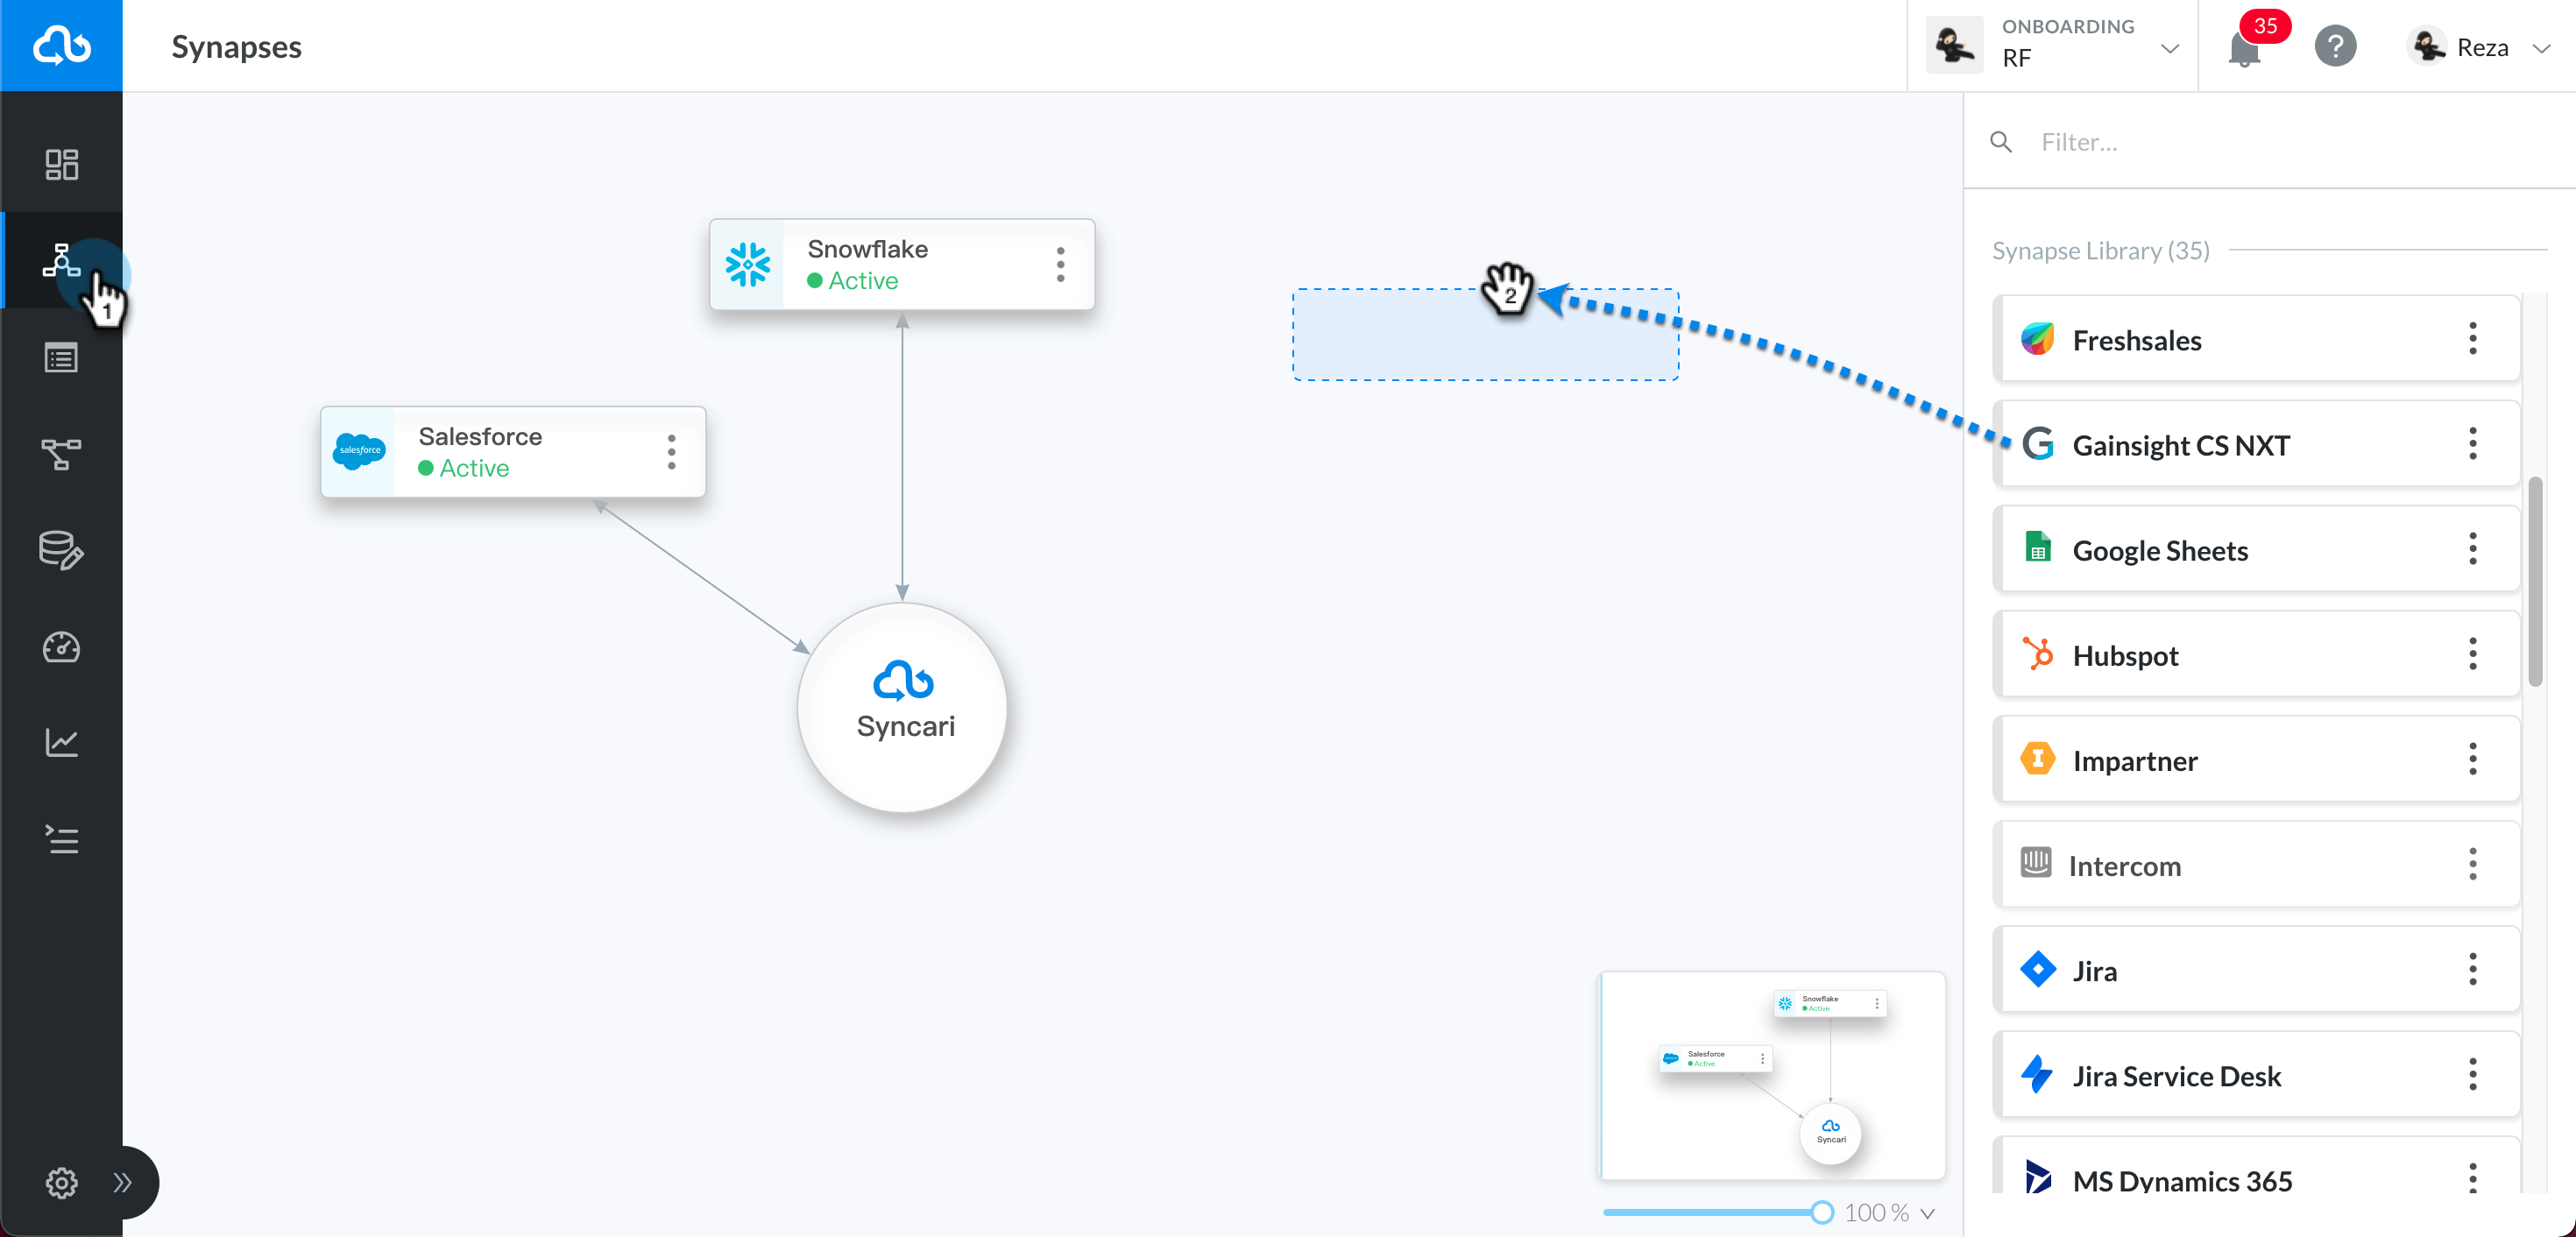Viewport: 2576px width, 1237px height.
Task: Open the Salesforce node three-dot menu
Action: click(671, 452)
